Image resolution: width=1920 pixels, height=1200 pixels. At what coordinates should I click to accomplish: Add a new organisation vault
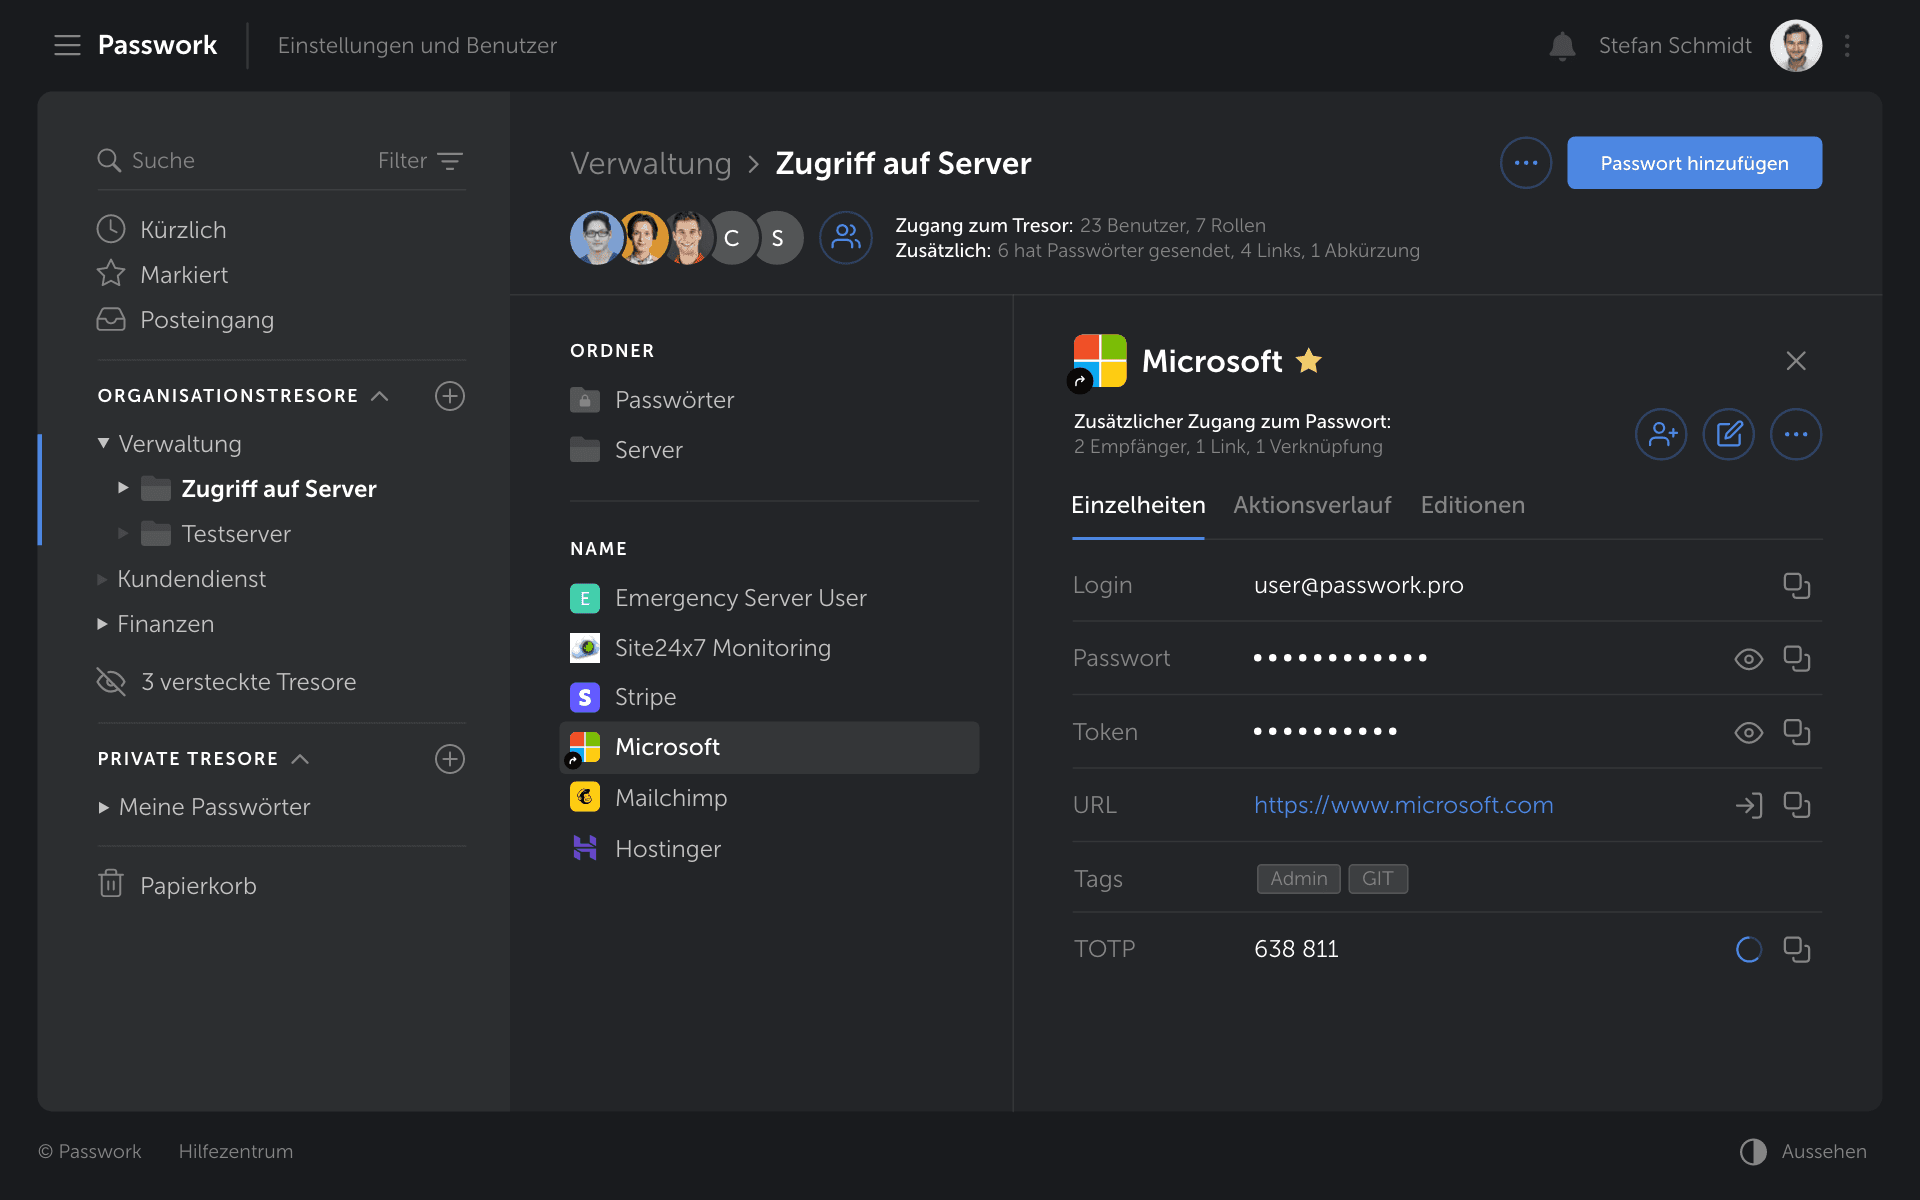pos(450,396)
